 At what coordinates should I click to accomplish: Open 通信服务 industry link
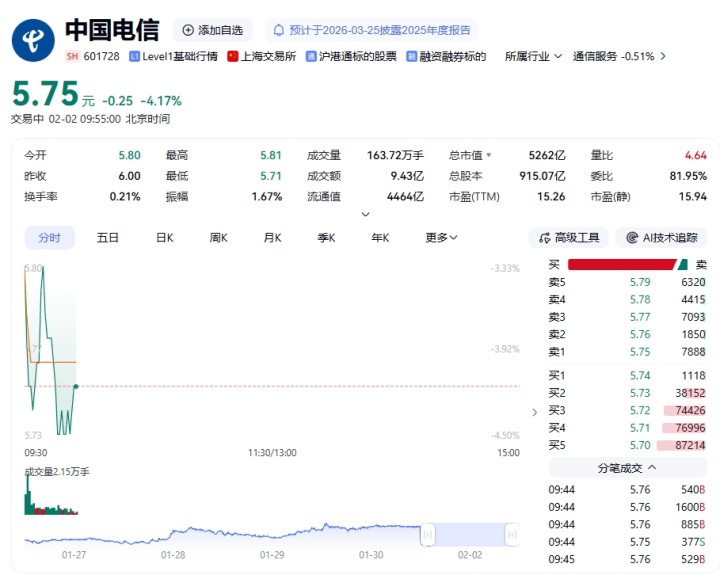(595, 56)
